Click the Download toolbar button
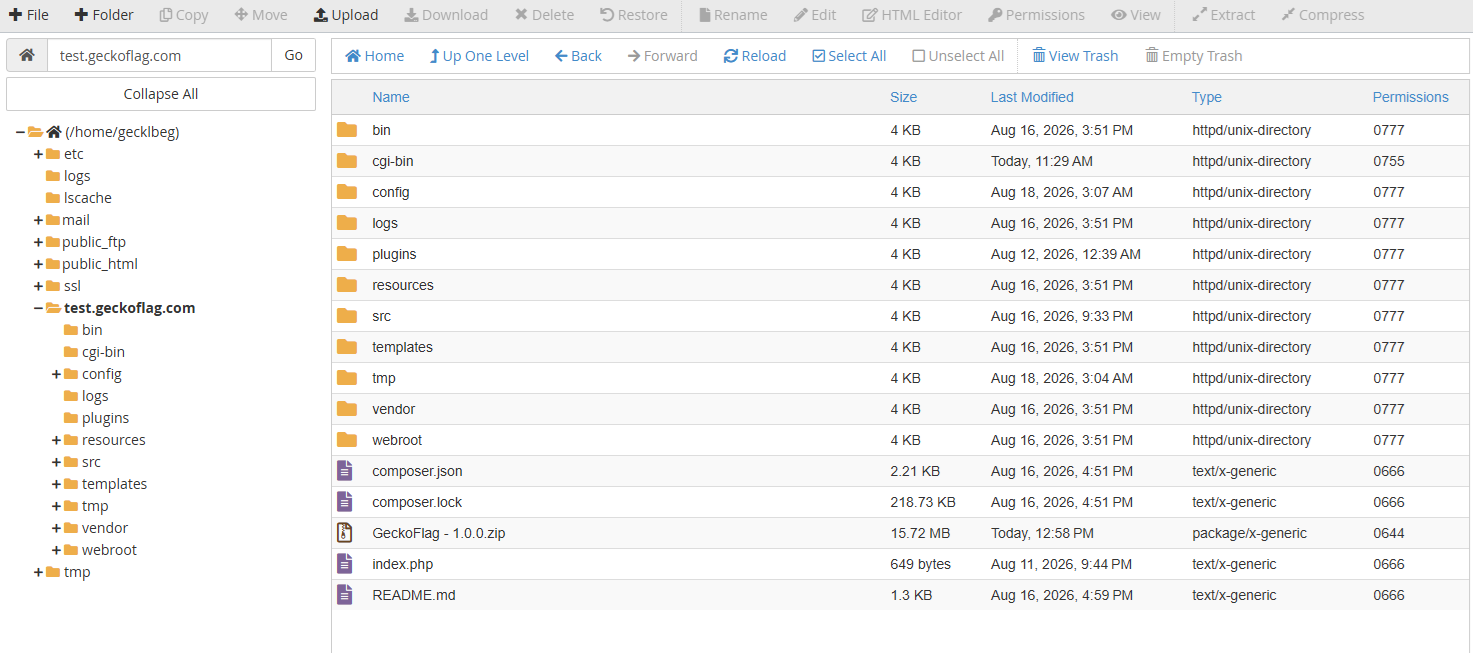 pyautogui.click(x=446, y=15)
